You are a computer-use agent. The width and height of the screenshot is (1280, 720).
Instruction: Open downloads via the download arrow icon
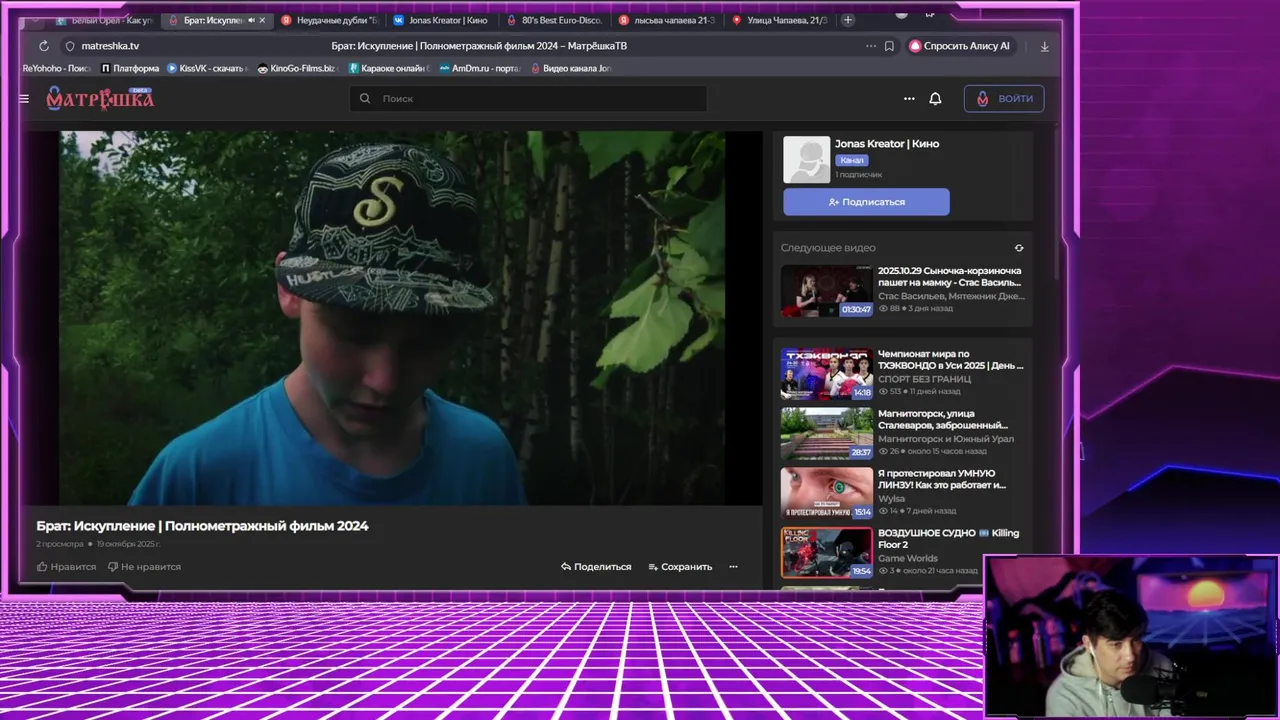(x=1045, y=46)
